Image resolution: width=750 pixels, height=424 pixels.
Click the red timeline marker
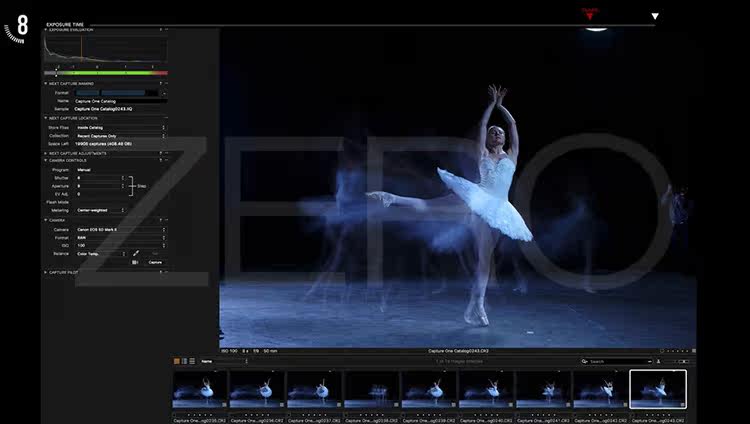coord(590,14)
